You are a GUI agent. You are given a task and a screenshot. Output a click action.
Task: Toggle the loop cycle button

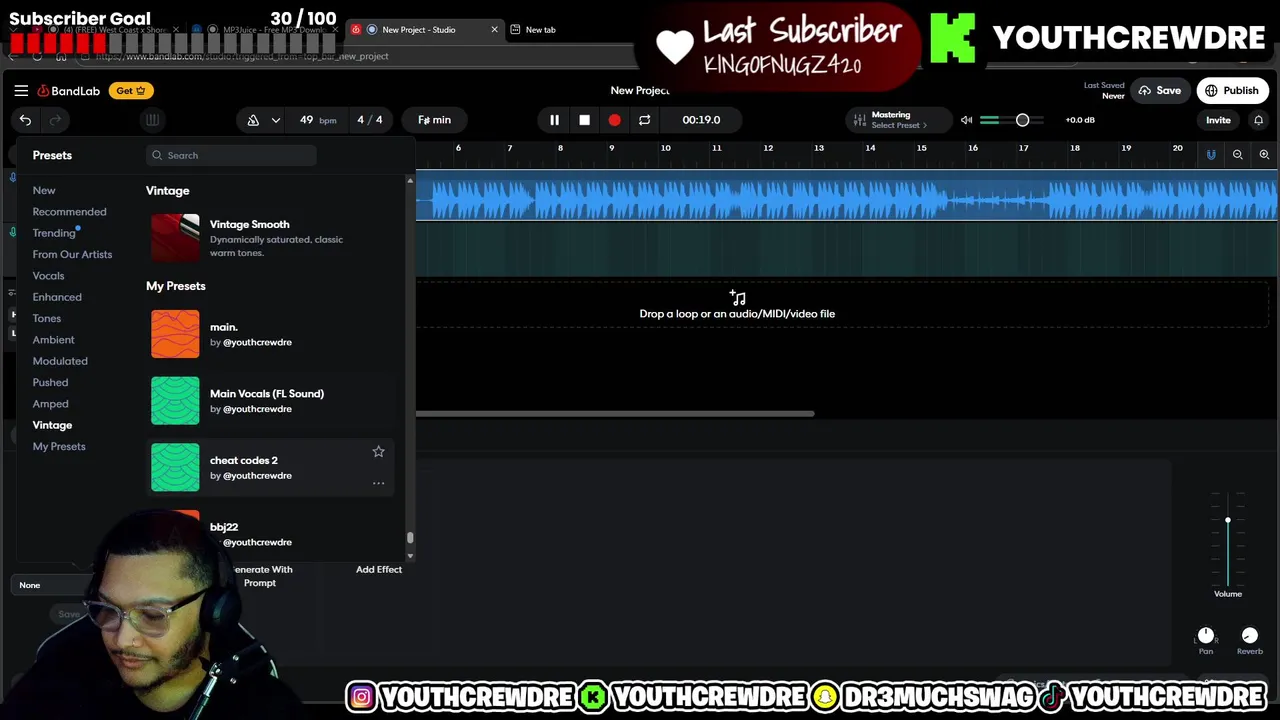[644, 120]
